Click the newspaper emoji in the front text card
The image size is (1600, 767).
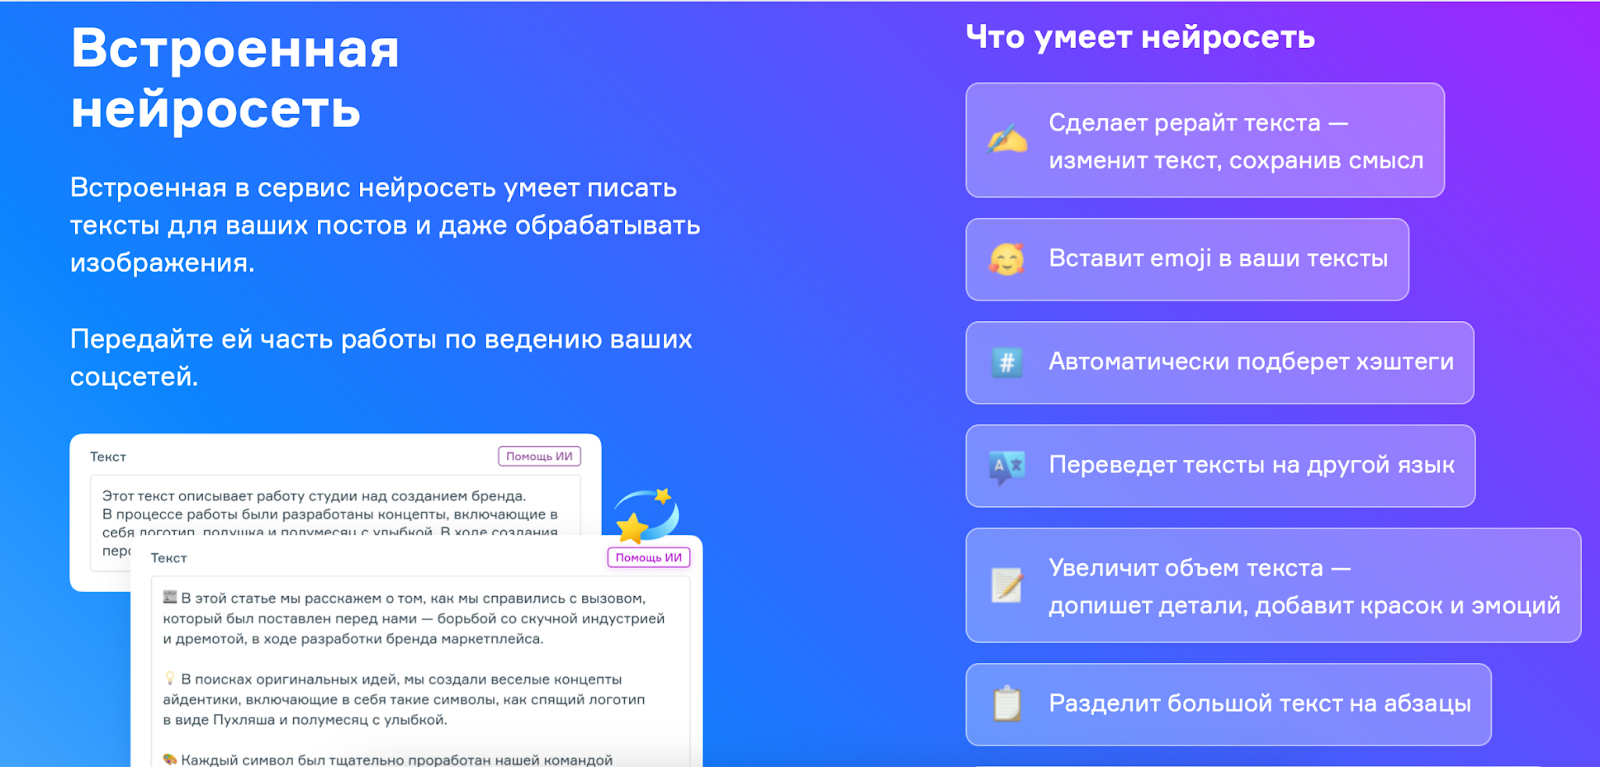[x=170, y=598]
